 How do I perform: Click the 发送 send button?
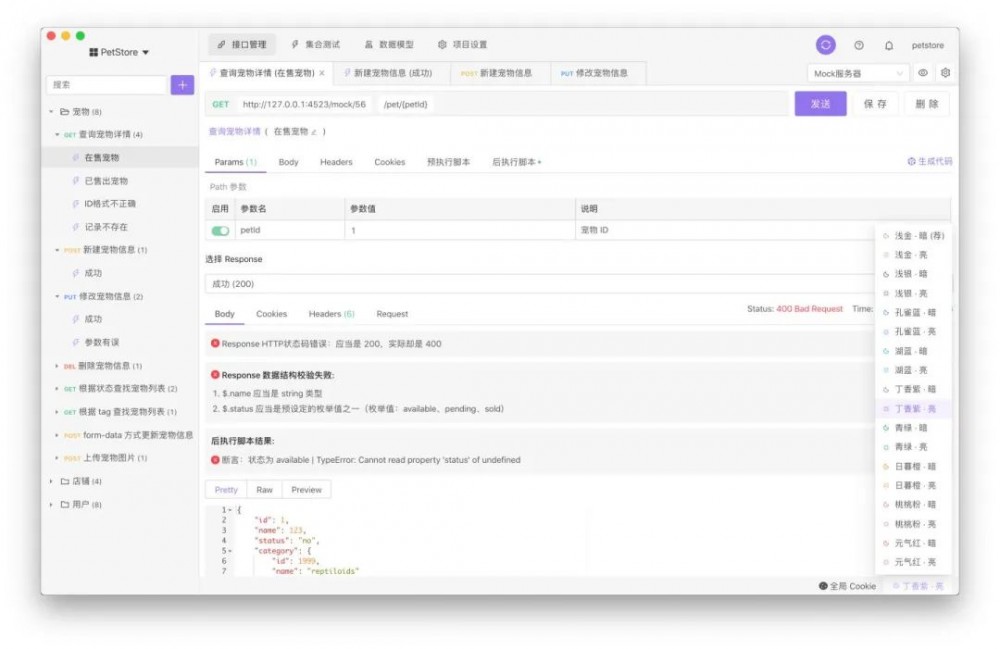(820, 103)
